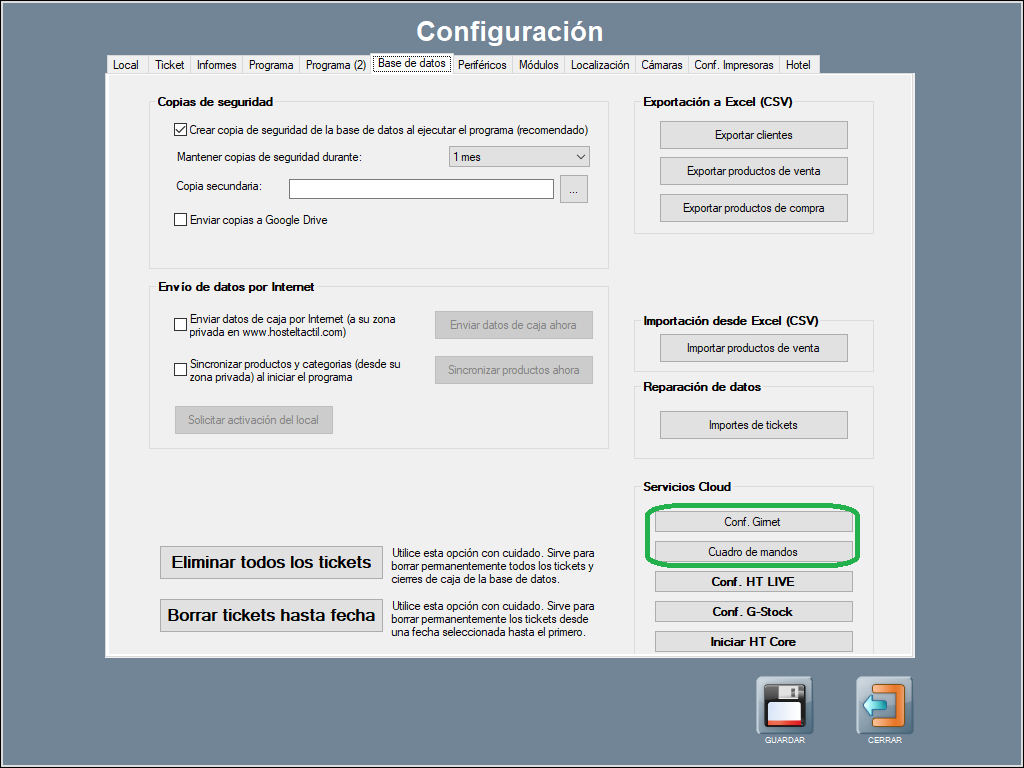Enable sending cash data over Internet

(181, 325)
